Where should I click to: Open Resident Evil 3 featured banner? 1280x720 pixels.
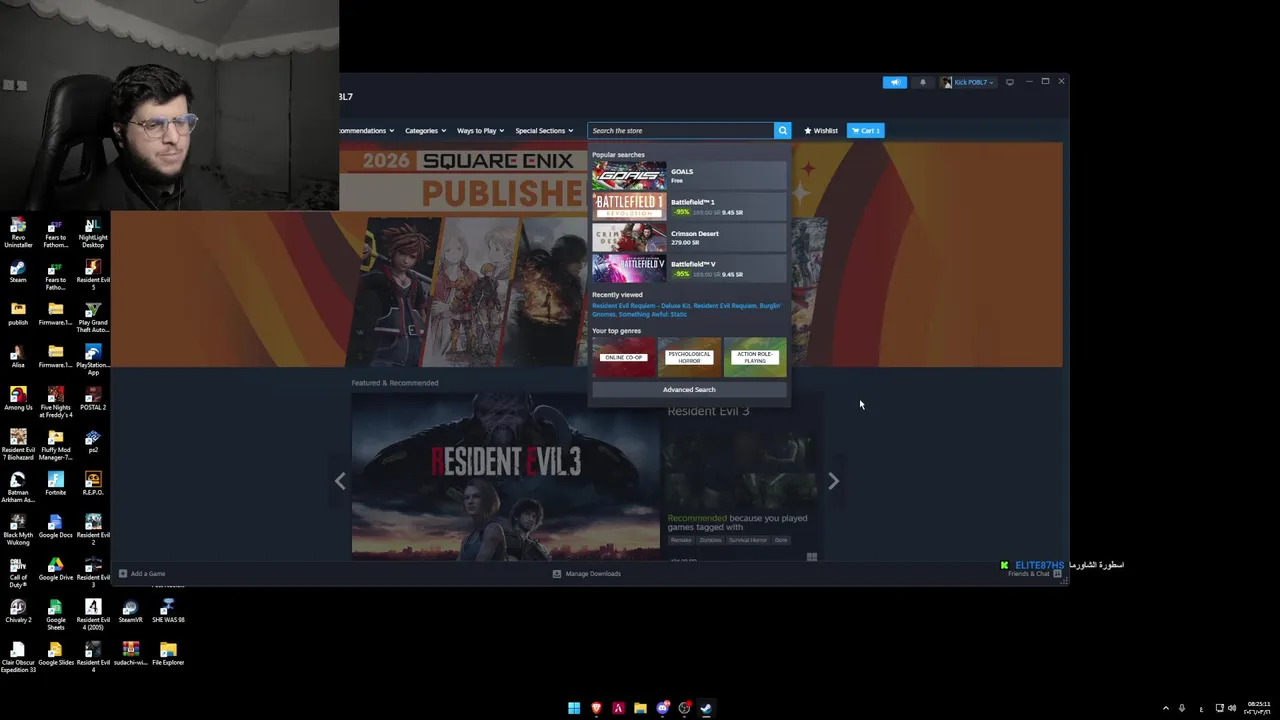[x=505, y=475]
